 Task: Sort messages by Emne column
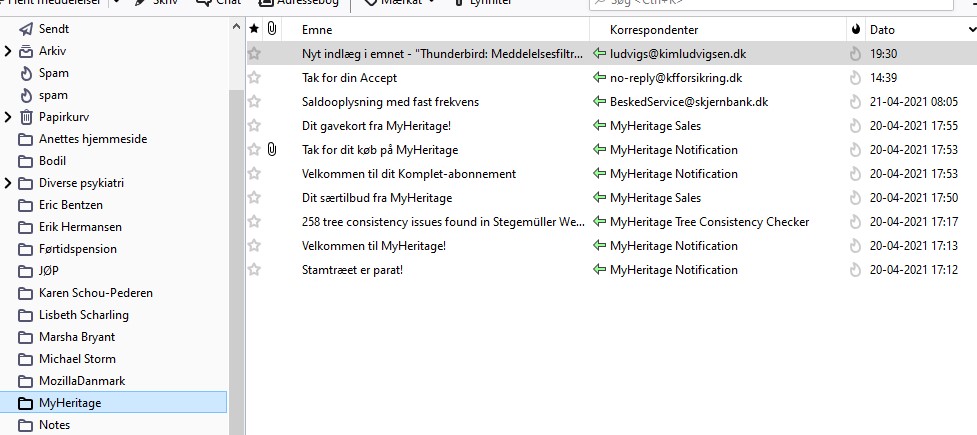[317, 29]
